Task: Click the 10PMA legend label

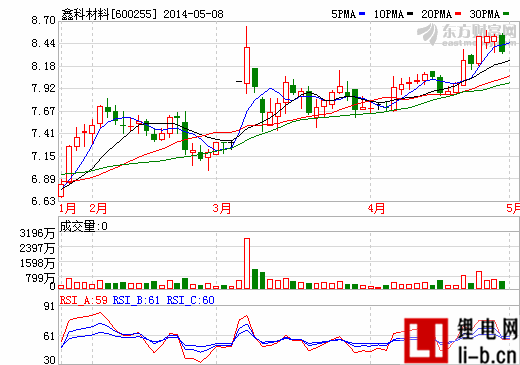Action: (389, 14)
